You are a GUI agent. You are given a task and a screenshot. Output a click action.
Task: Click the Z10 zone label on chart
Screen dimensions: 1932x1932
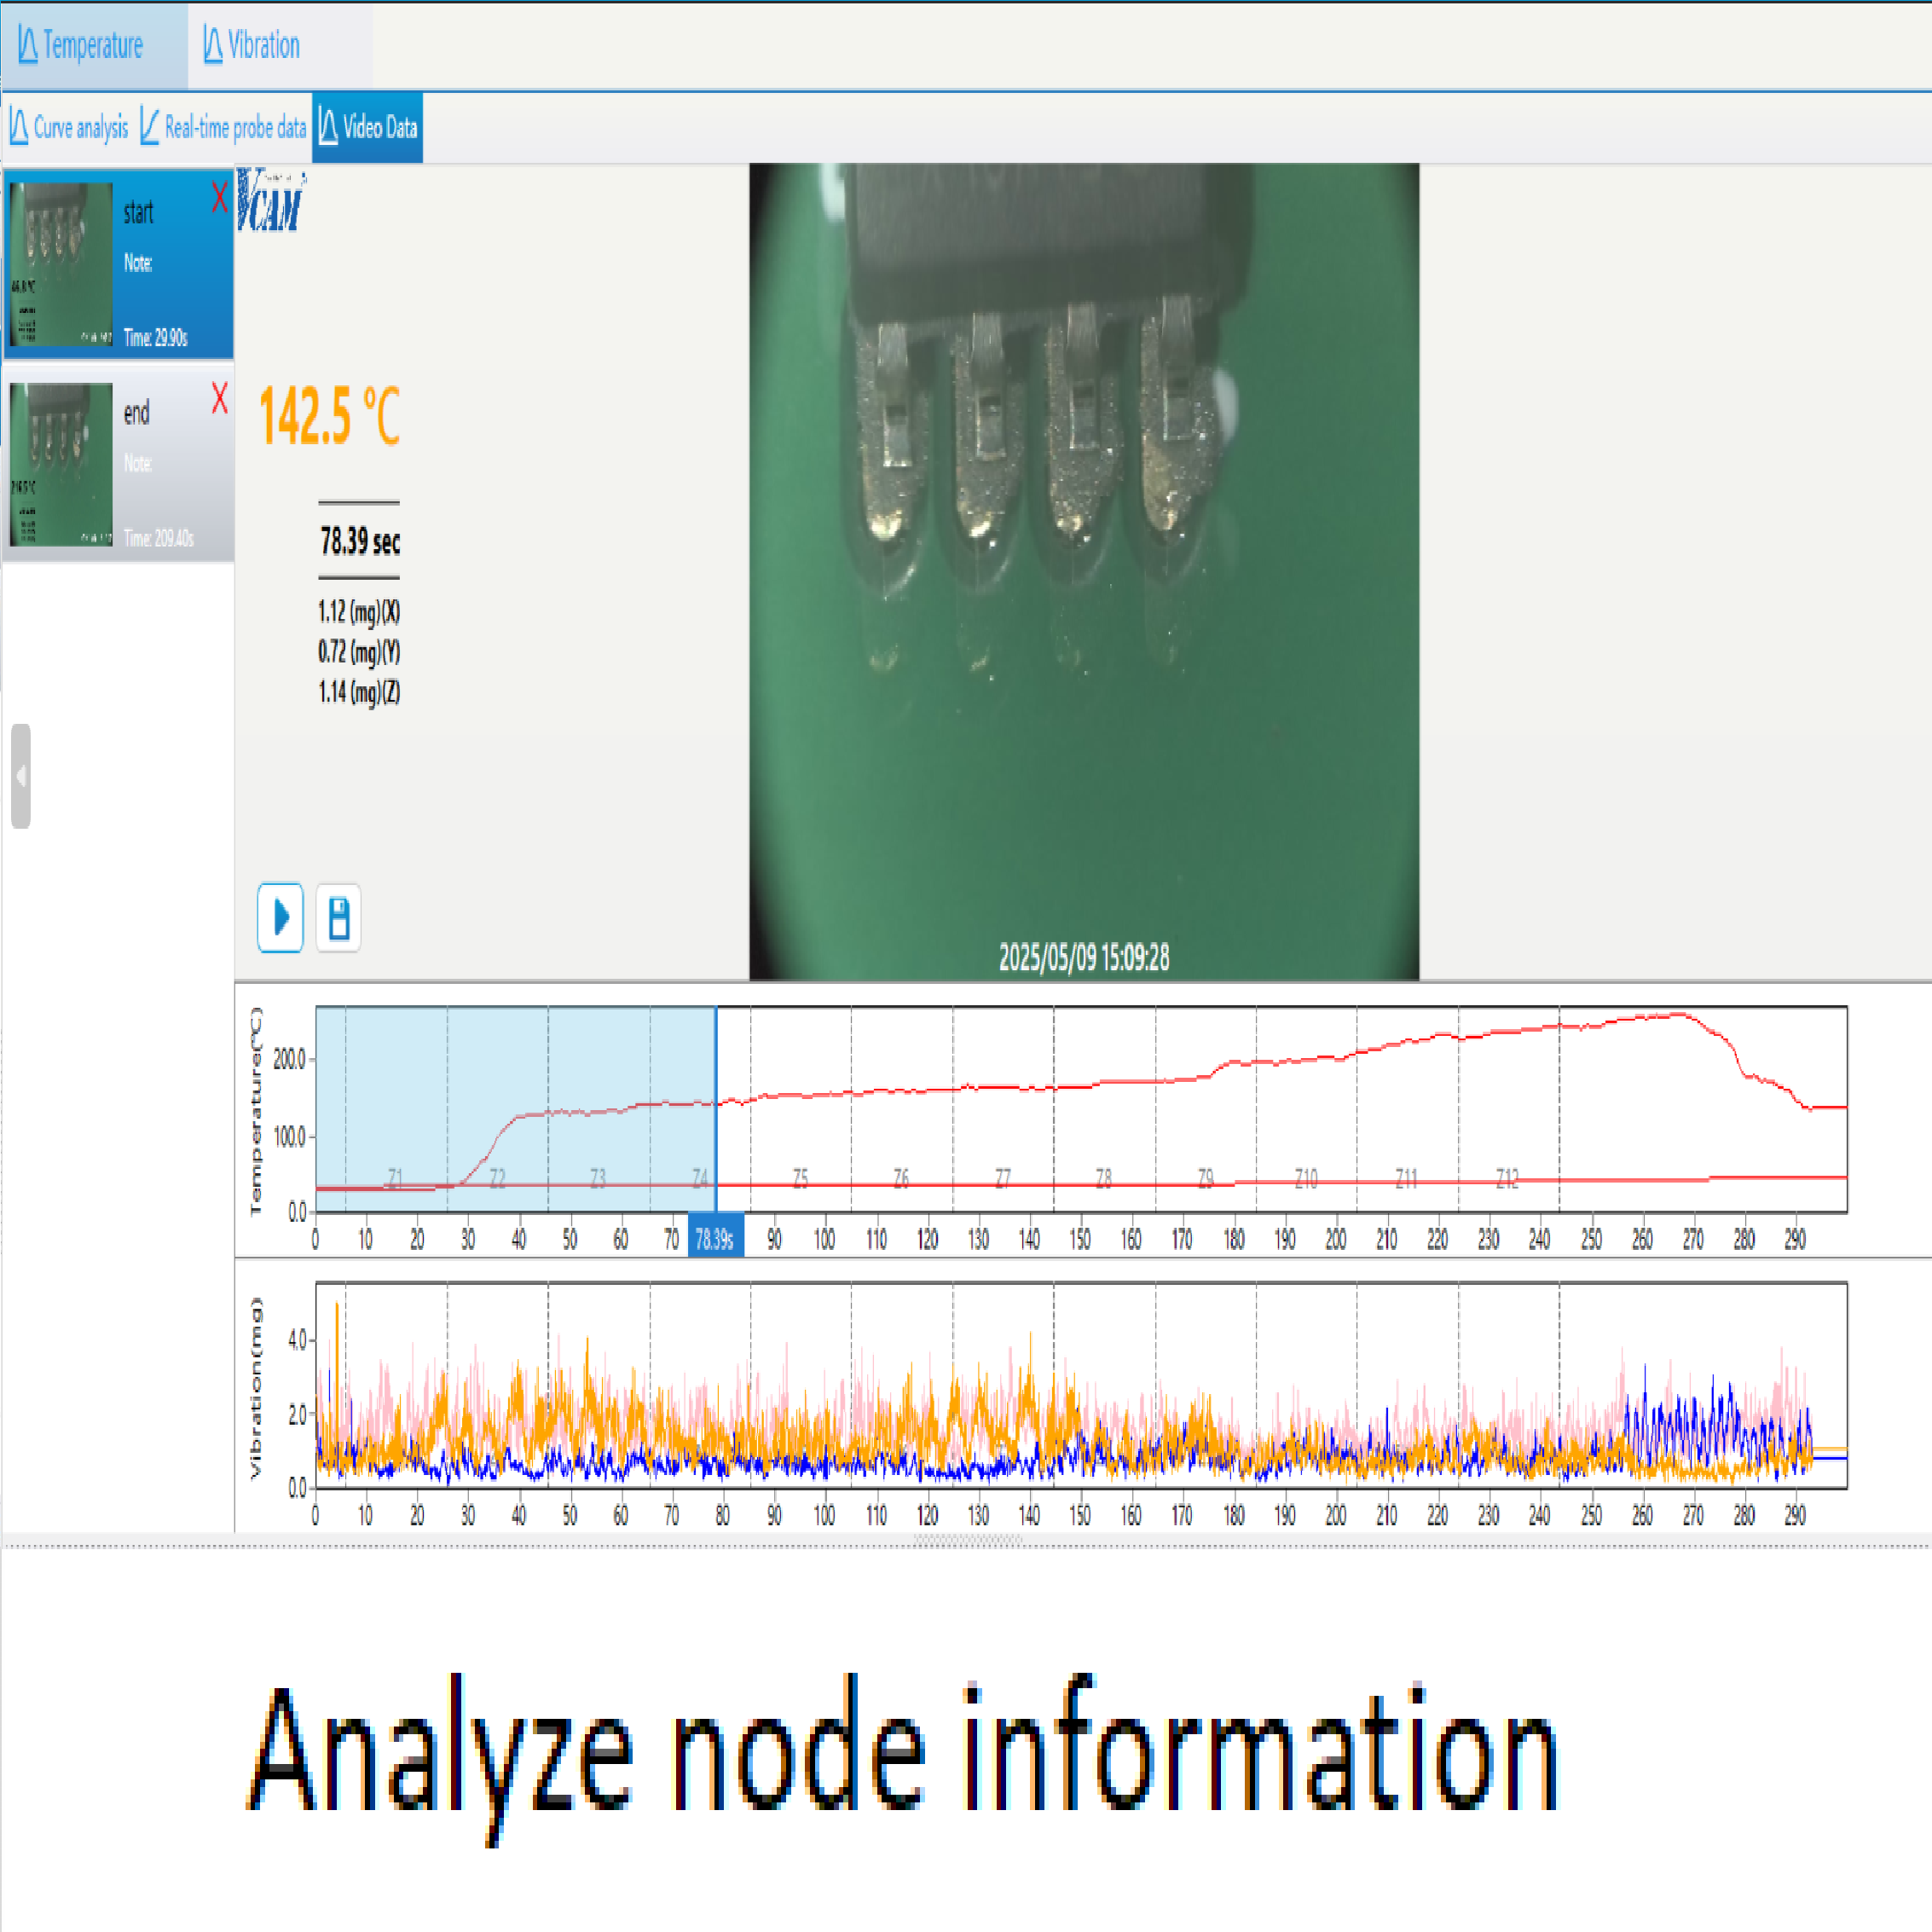click(x=1305, y=1179)
